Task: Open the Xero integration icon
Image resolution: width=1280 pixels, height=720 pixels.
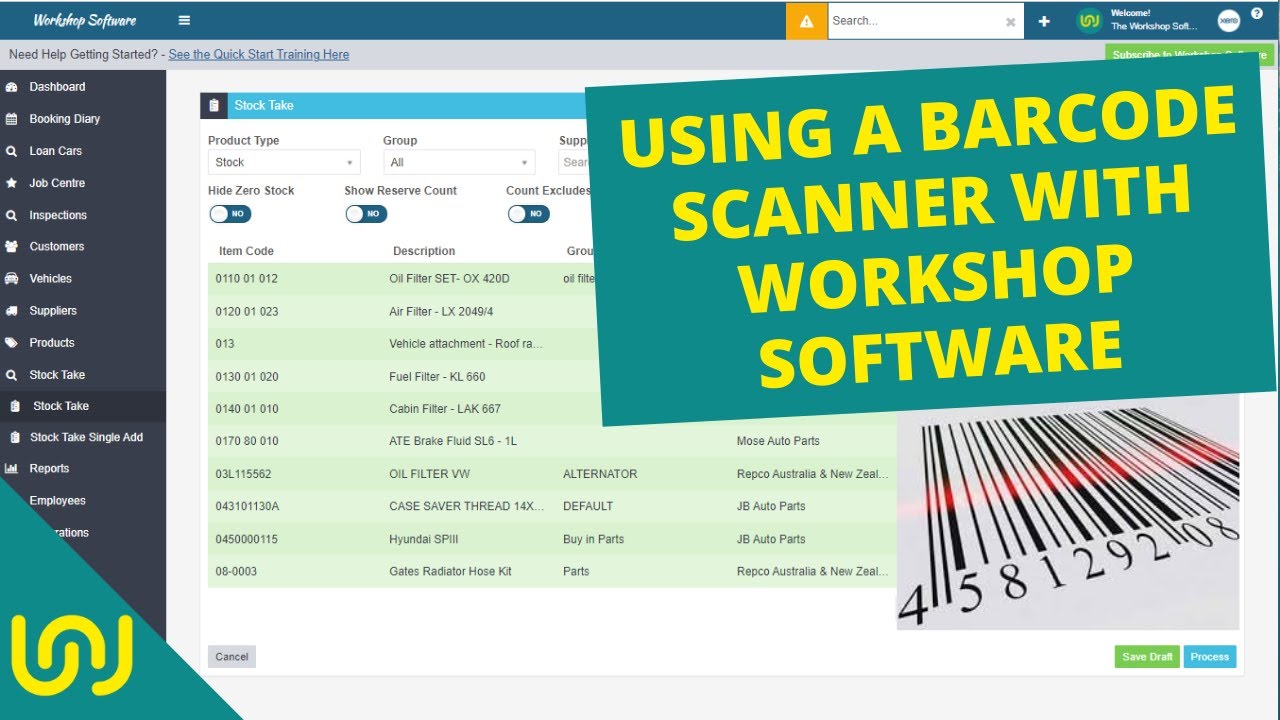Action: pos(1229,21)
